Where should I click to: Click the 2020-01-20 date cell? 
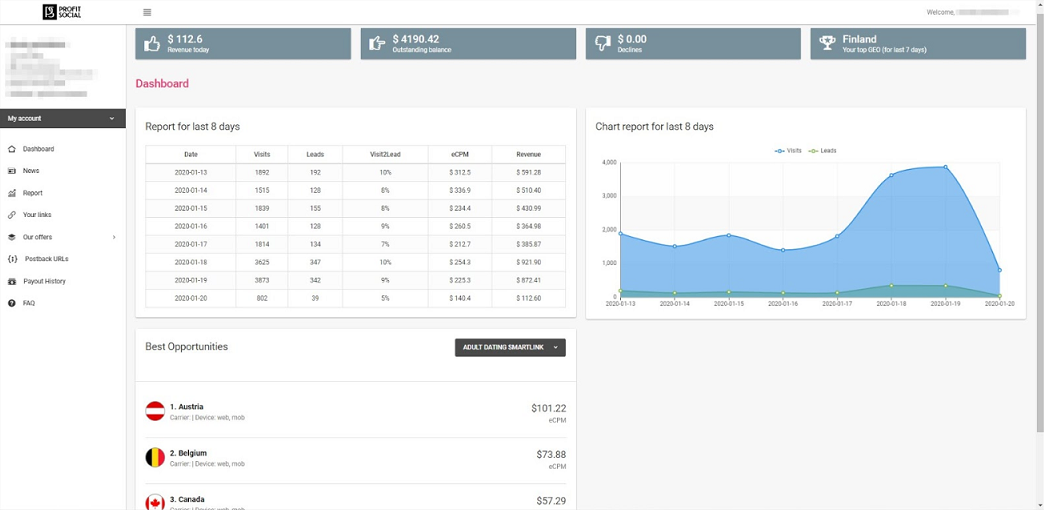[x=190, y=298]
